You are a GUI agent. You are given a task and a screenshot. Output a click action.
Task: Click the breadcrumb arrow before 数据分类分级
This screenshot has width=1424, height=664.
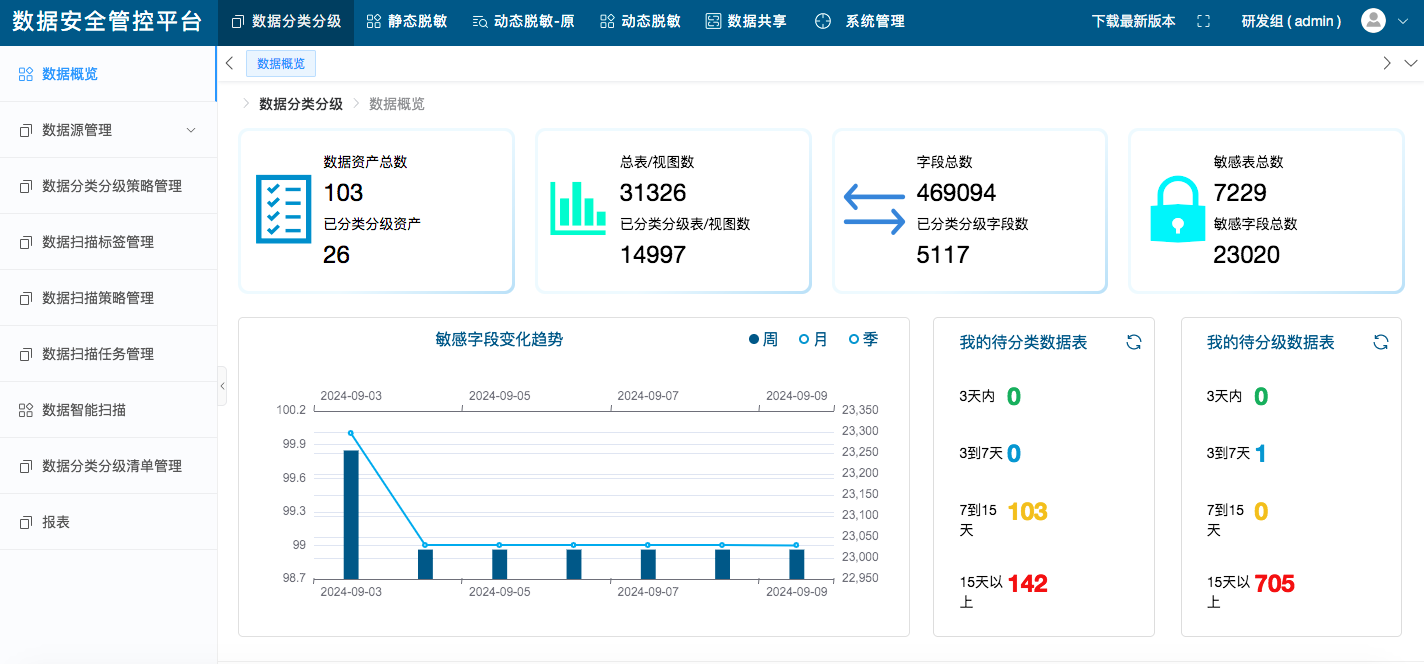pyautogui.click(x=246, y=104)
